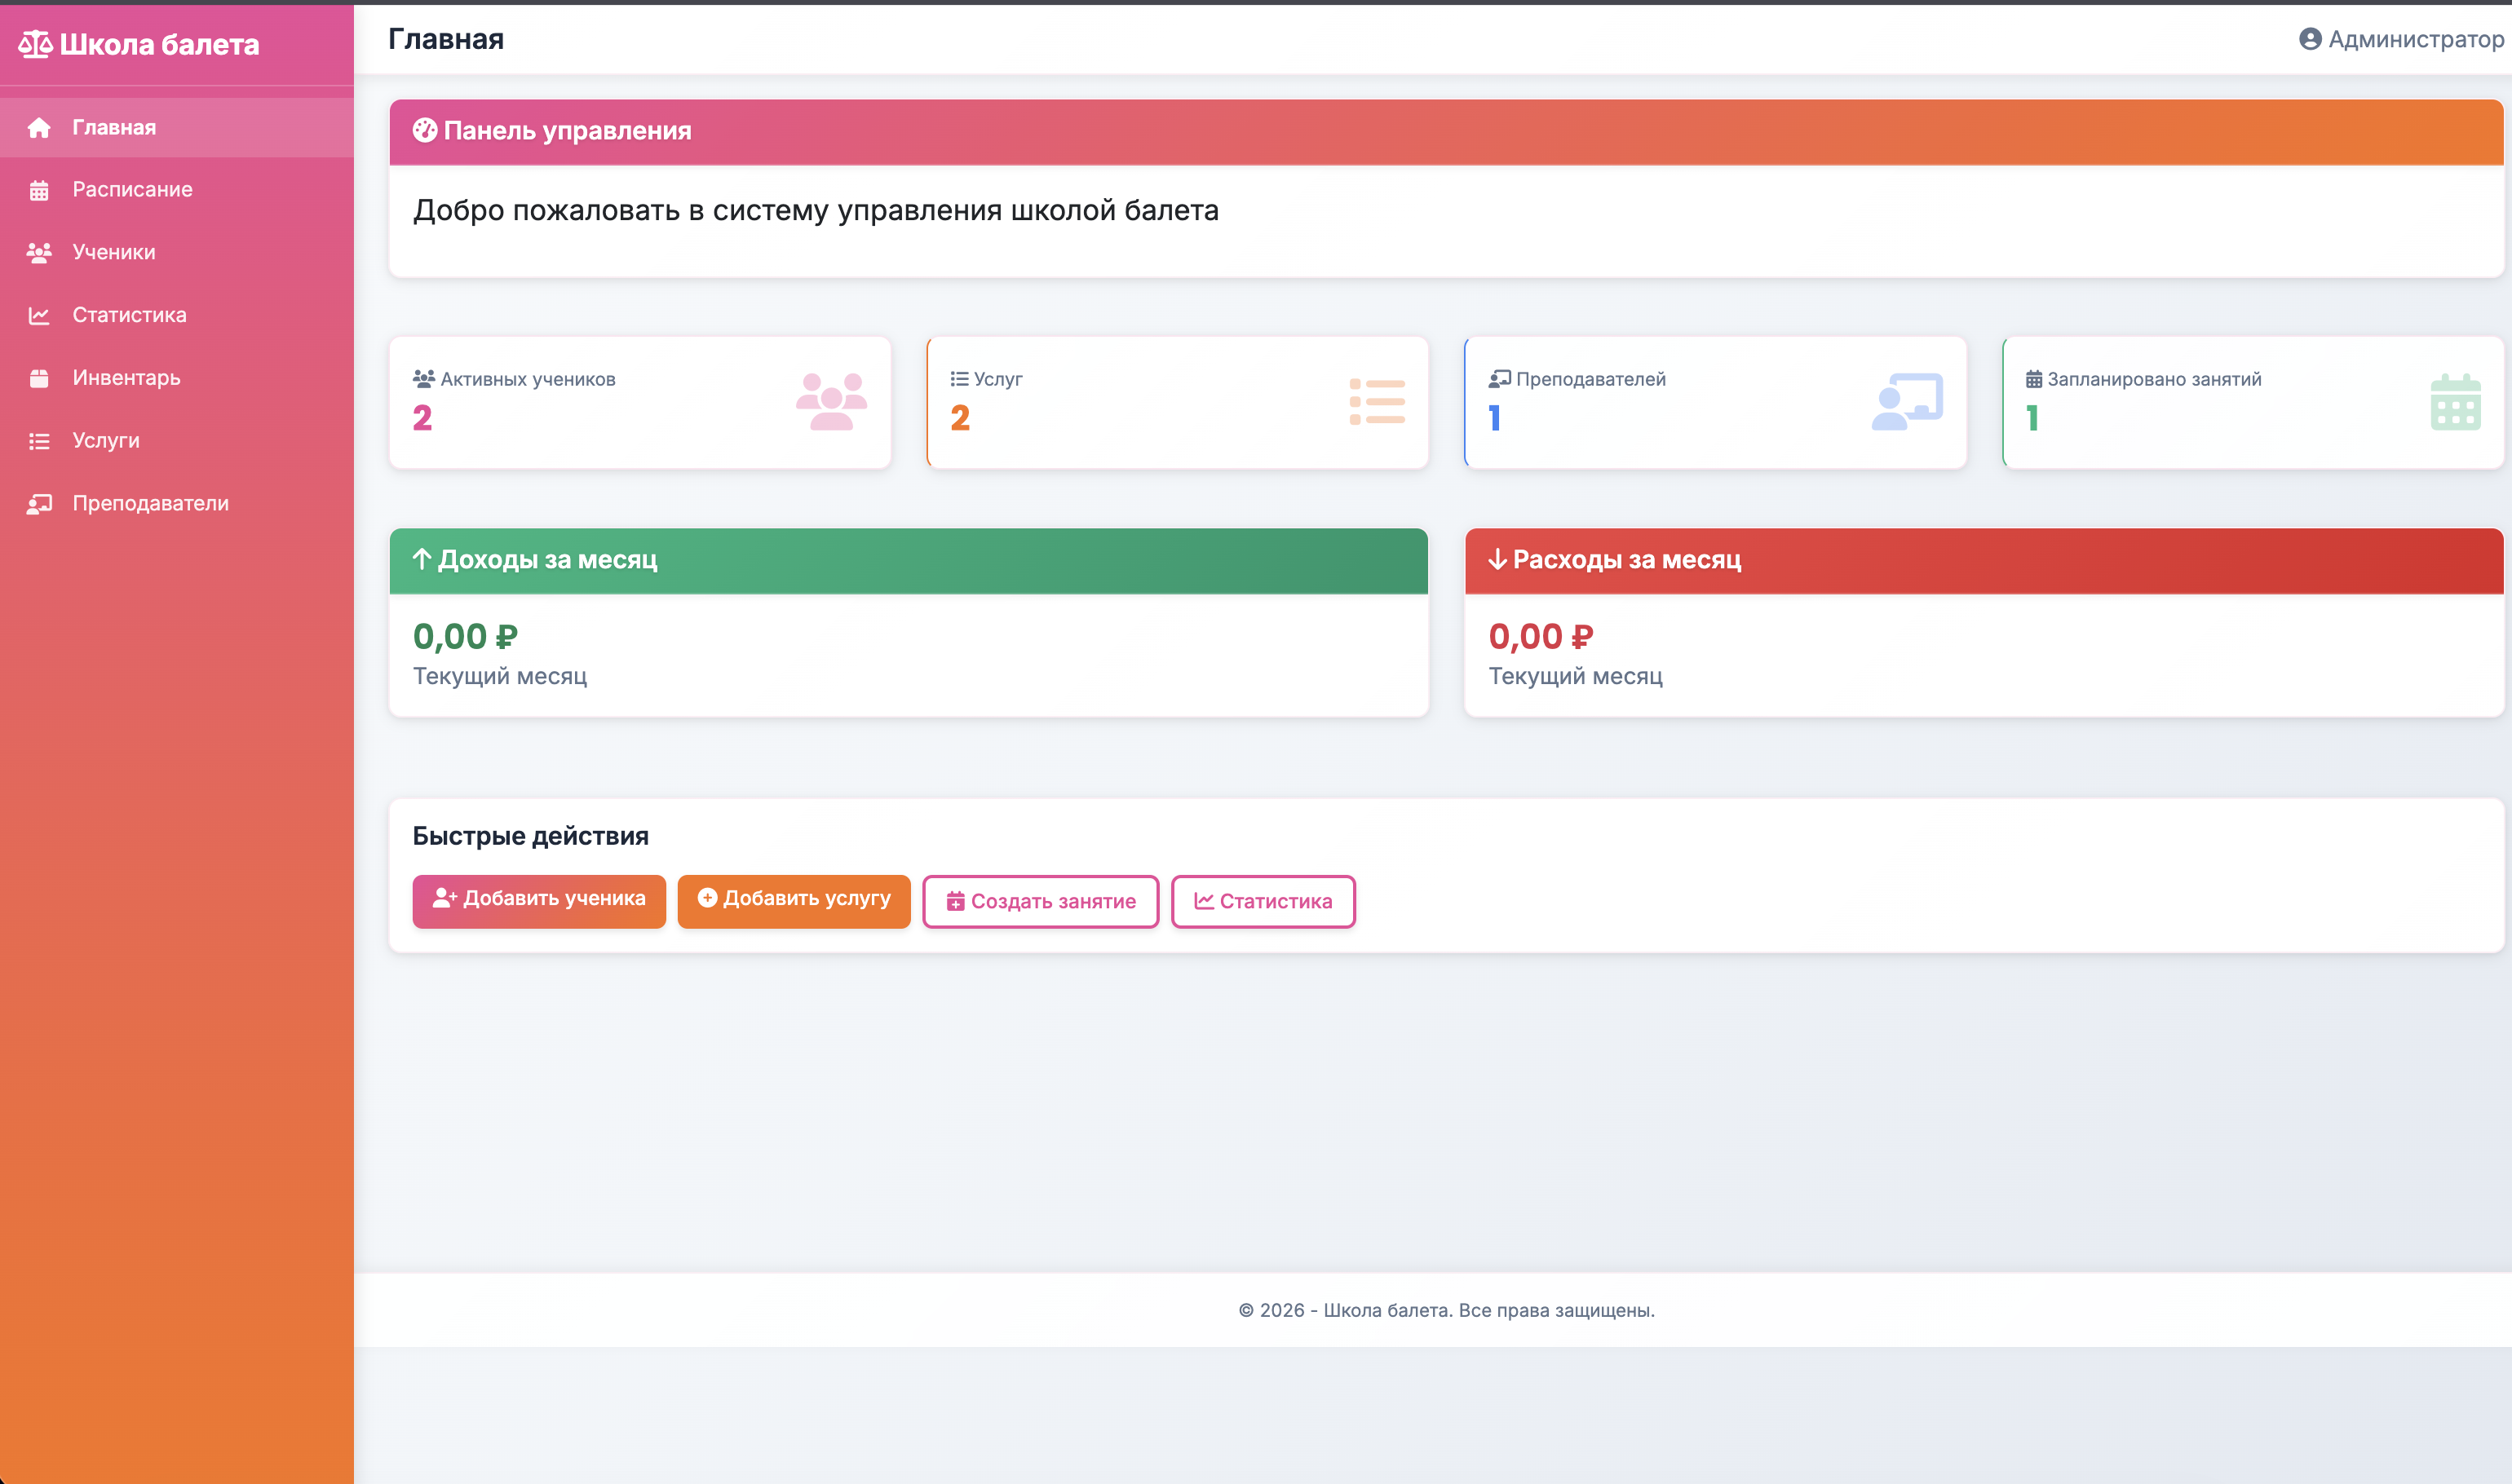This screenshot has width=2512, height=1484.
Task: Open the Преподавателей counter card
Action: click(1714, 400)
